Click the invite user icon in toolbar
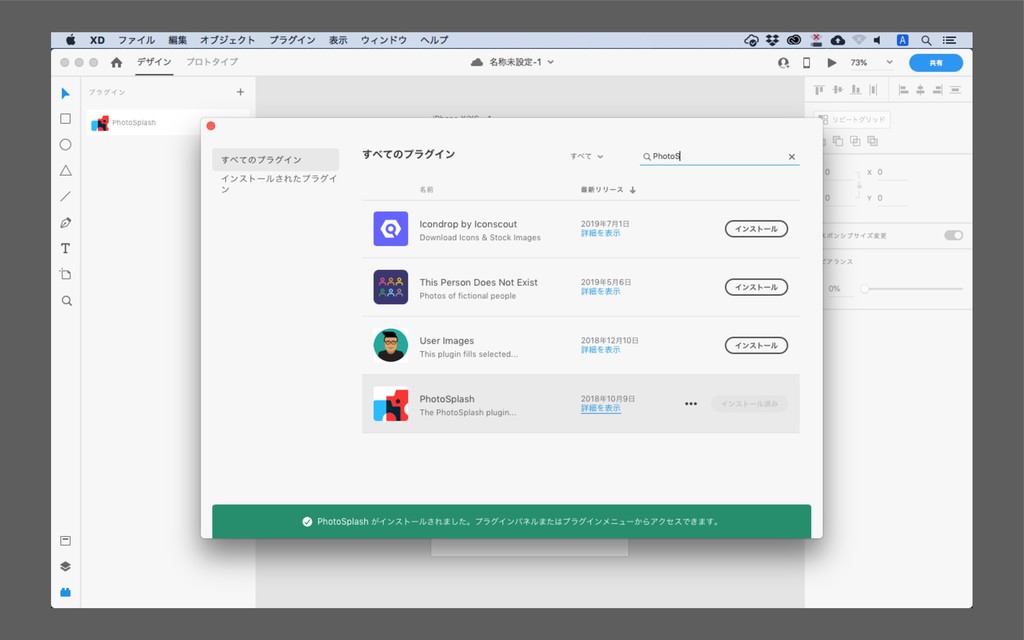 tap(784, 63)
